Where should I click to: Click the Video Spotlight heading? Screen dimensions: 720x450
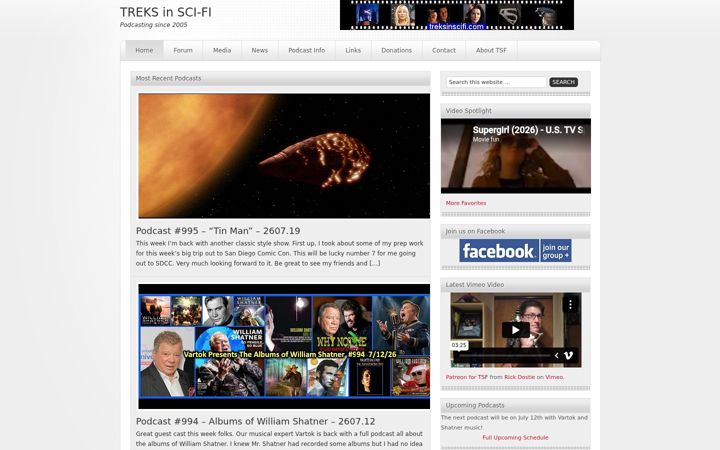(x=468, y=111)
